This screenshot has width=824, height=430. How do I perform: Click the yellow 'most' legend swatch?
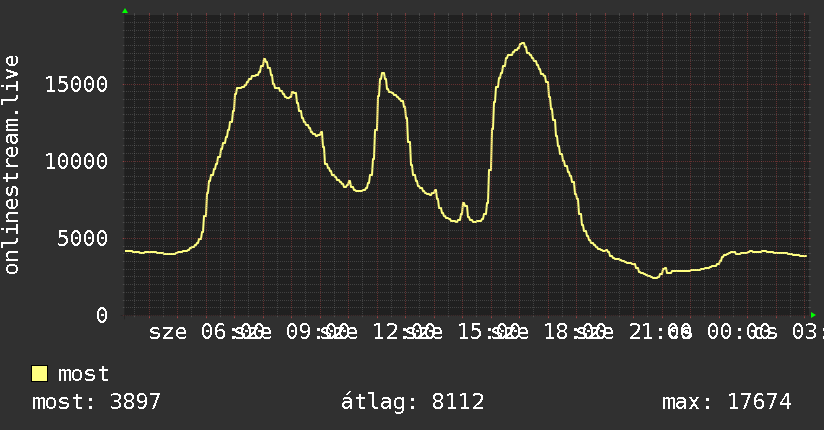click(x=39, y=374)
